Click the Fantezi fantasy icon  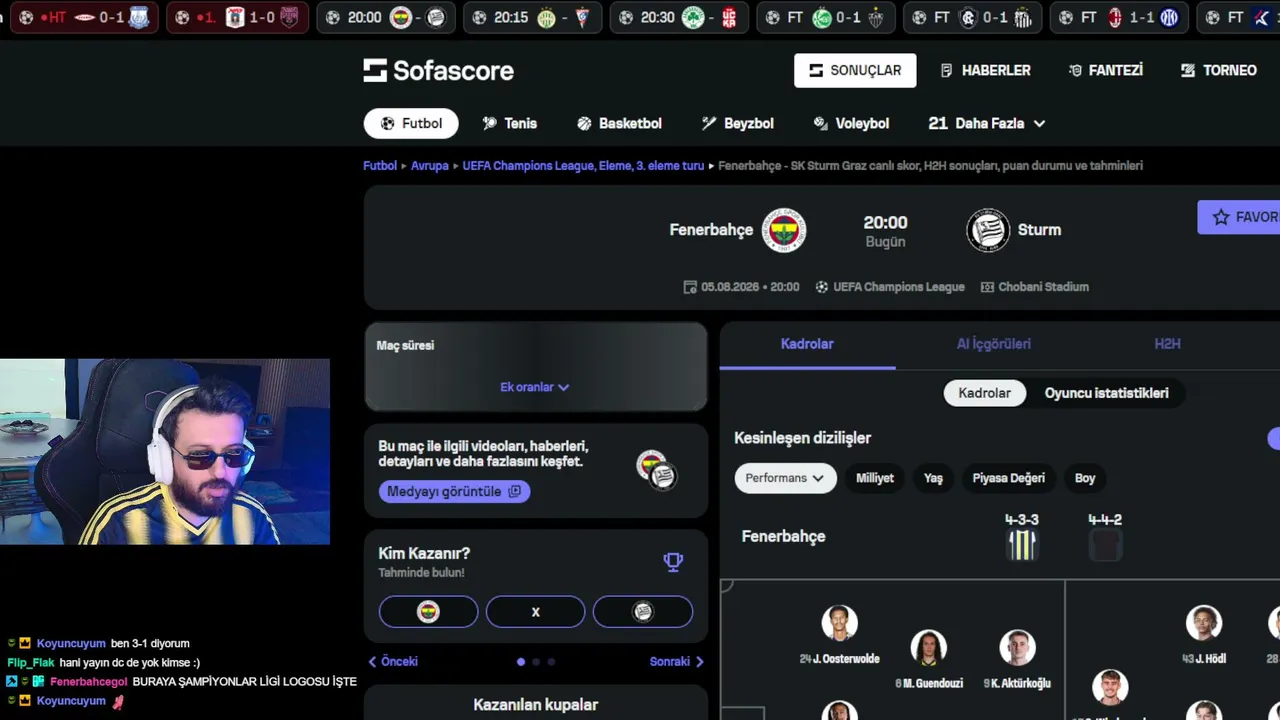1075,70
